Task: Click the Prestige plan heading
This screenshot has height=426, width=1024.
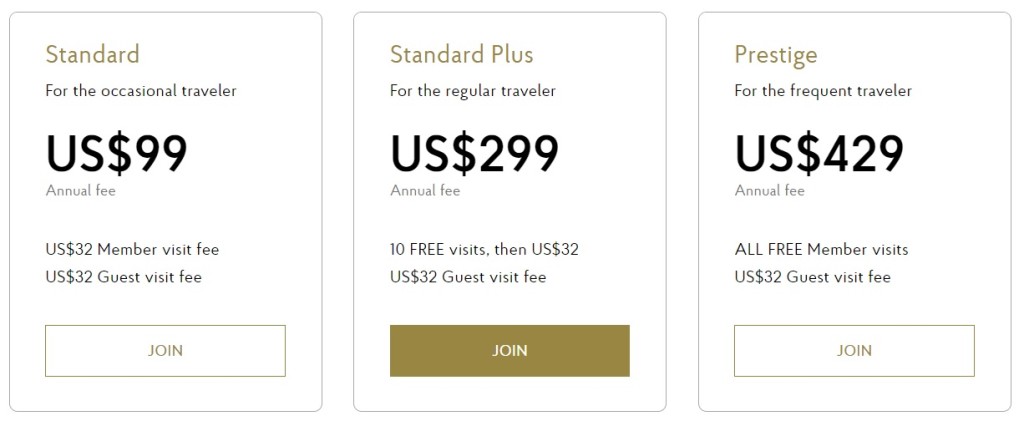Action: [x=775, y=54]
